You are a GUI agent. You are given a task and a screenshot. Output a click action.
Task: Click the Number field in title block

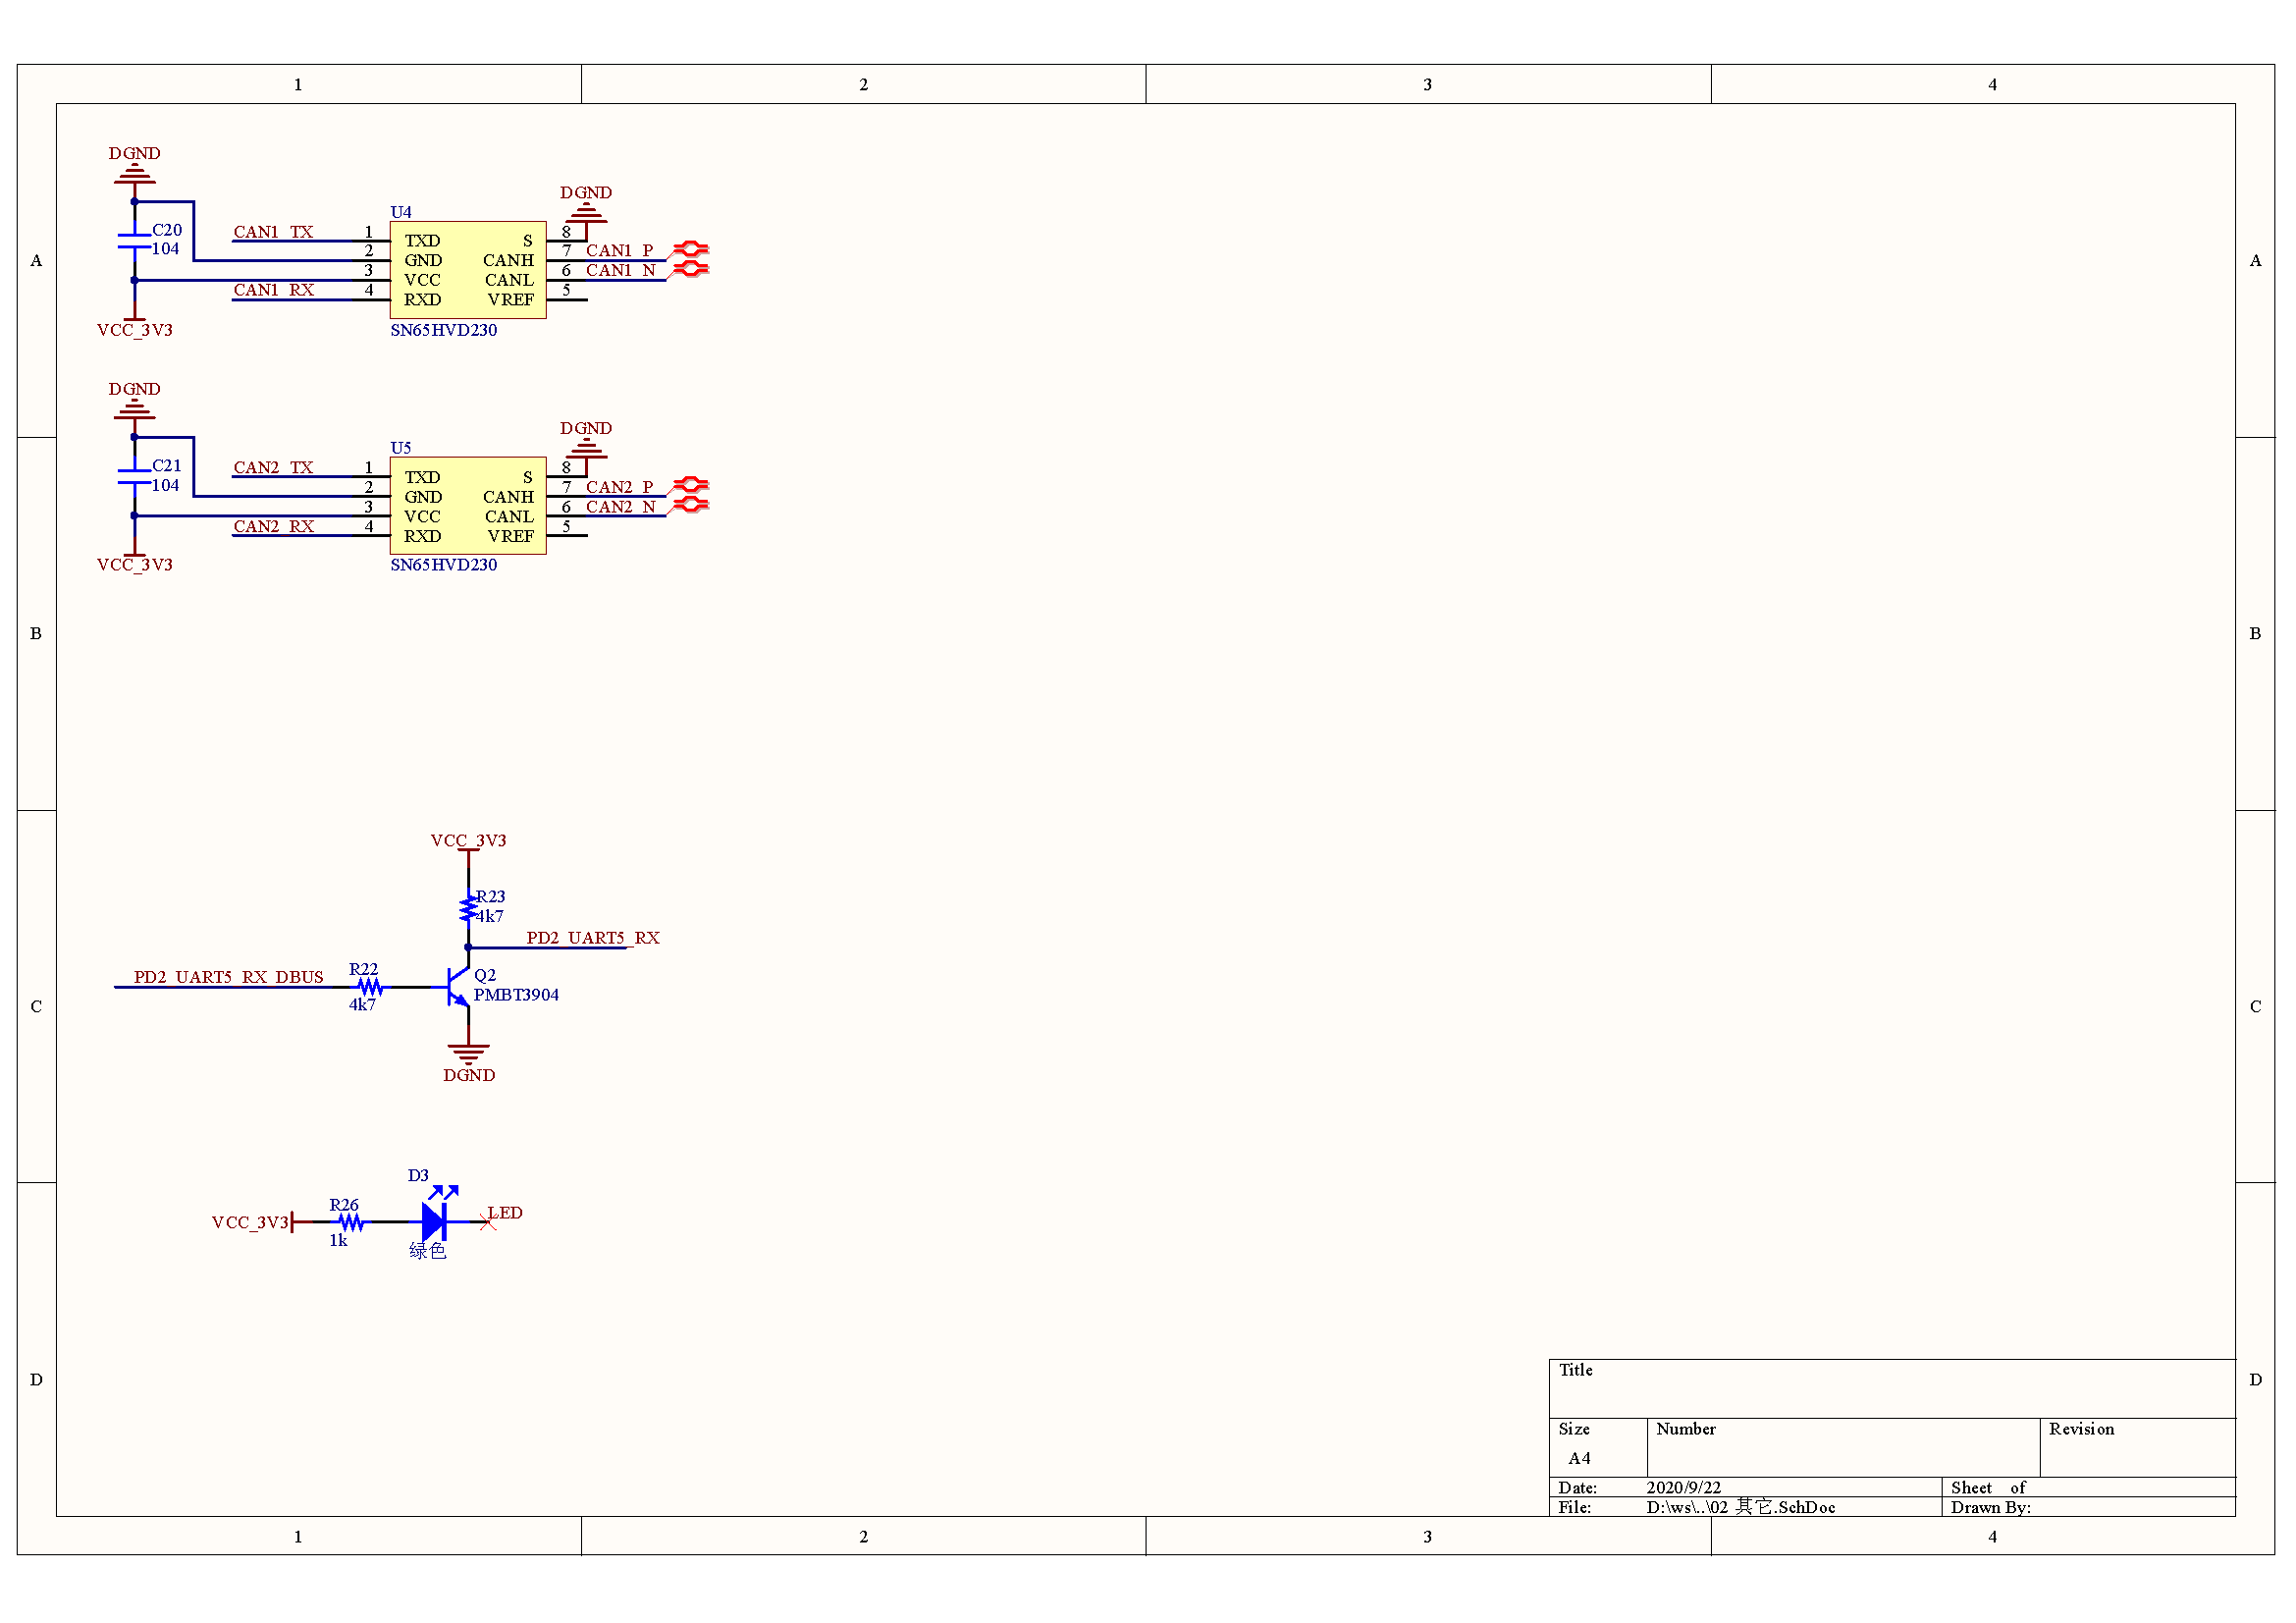(x=1844, y=1448)
